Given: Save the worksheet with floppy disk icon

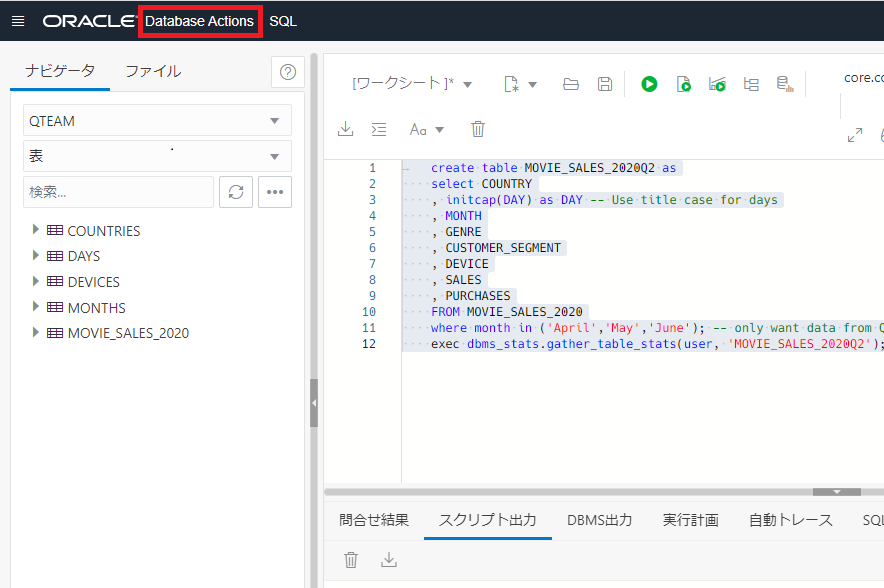Looking at the screenshot, I should tap(605, 85).
